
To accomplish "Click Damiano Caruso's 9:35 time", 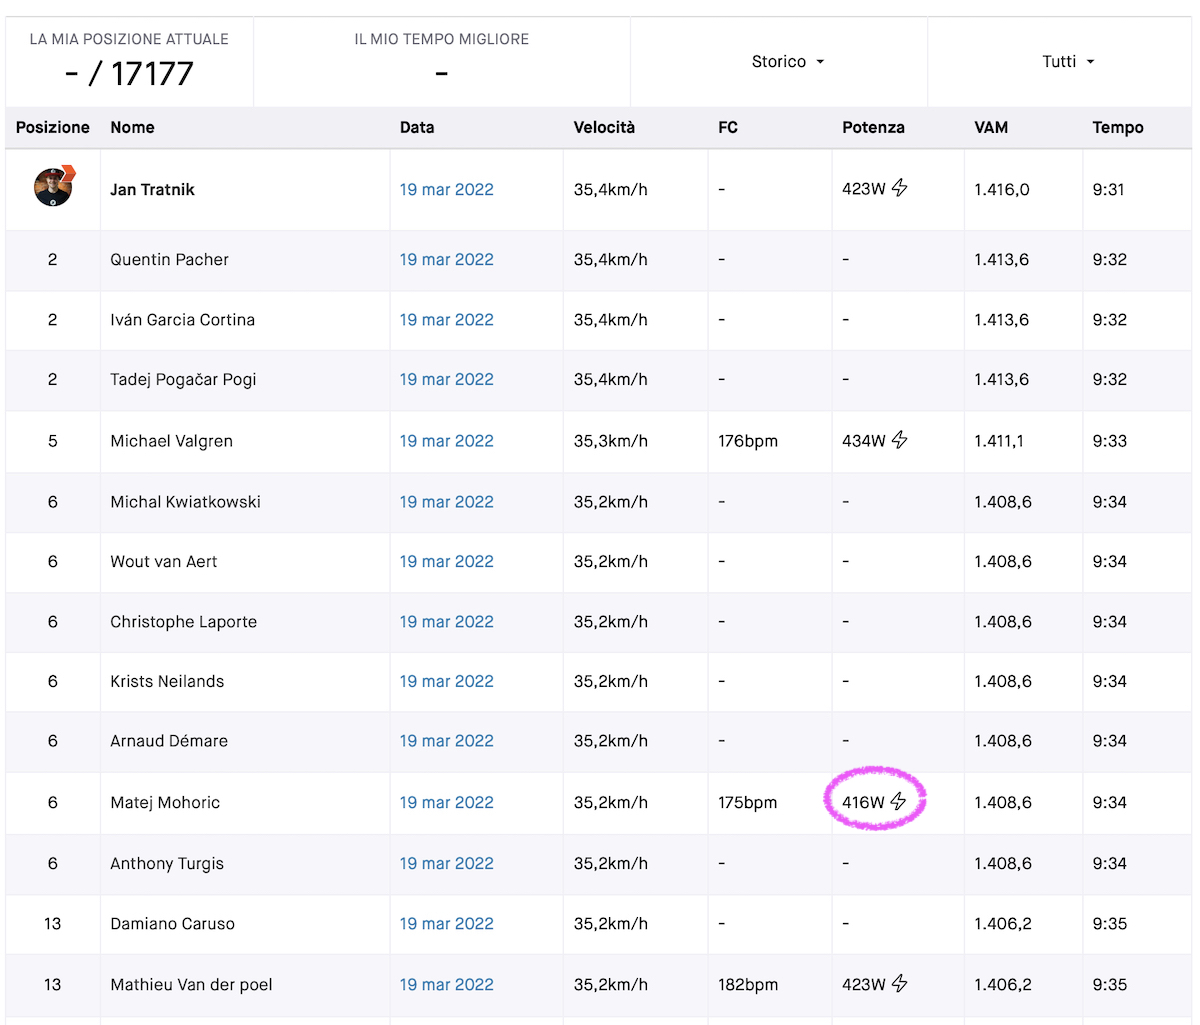I will tap(1109, 924).
